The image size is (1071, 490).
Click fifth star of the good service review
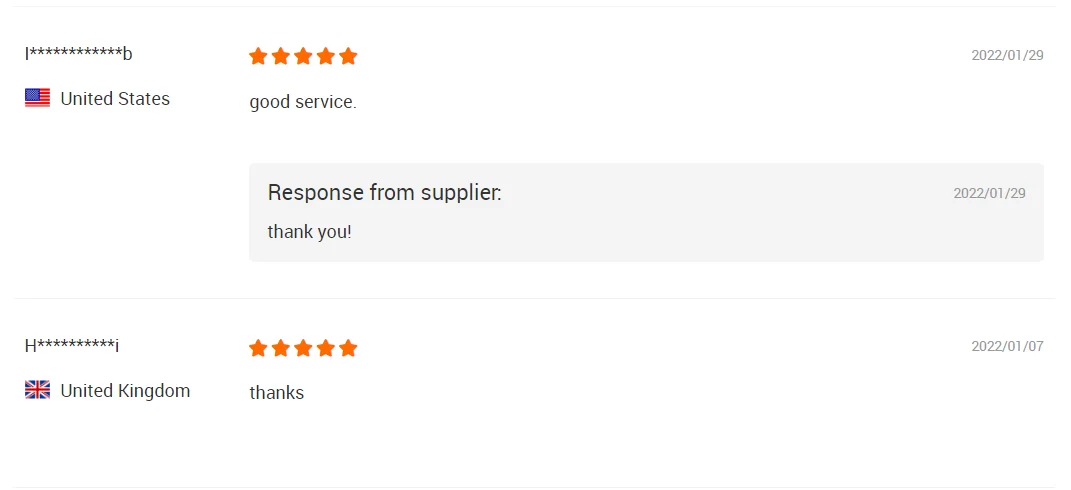[x=348, y=56]
